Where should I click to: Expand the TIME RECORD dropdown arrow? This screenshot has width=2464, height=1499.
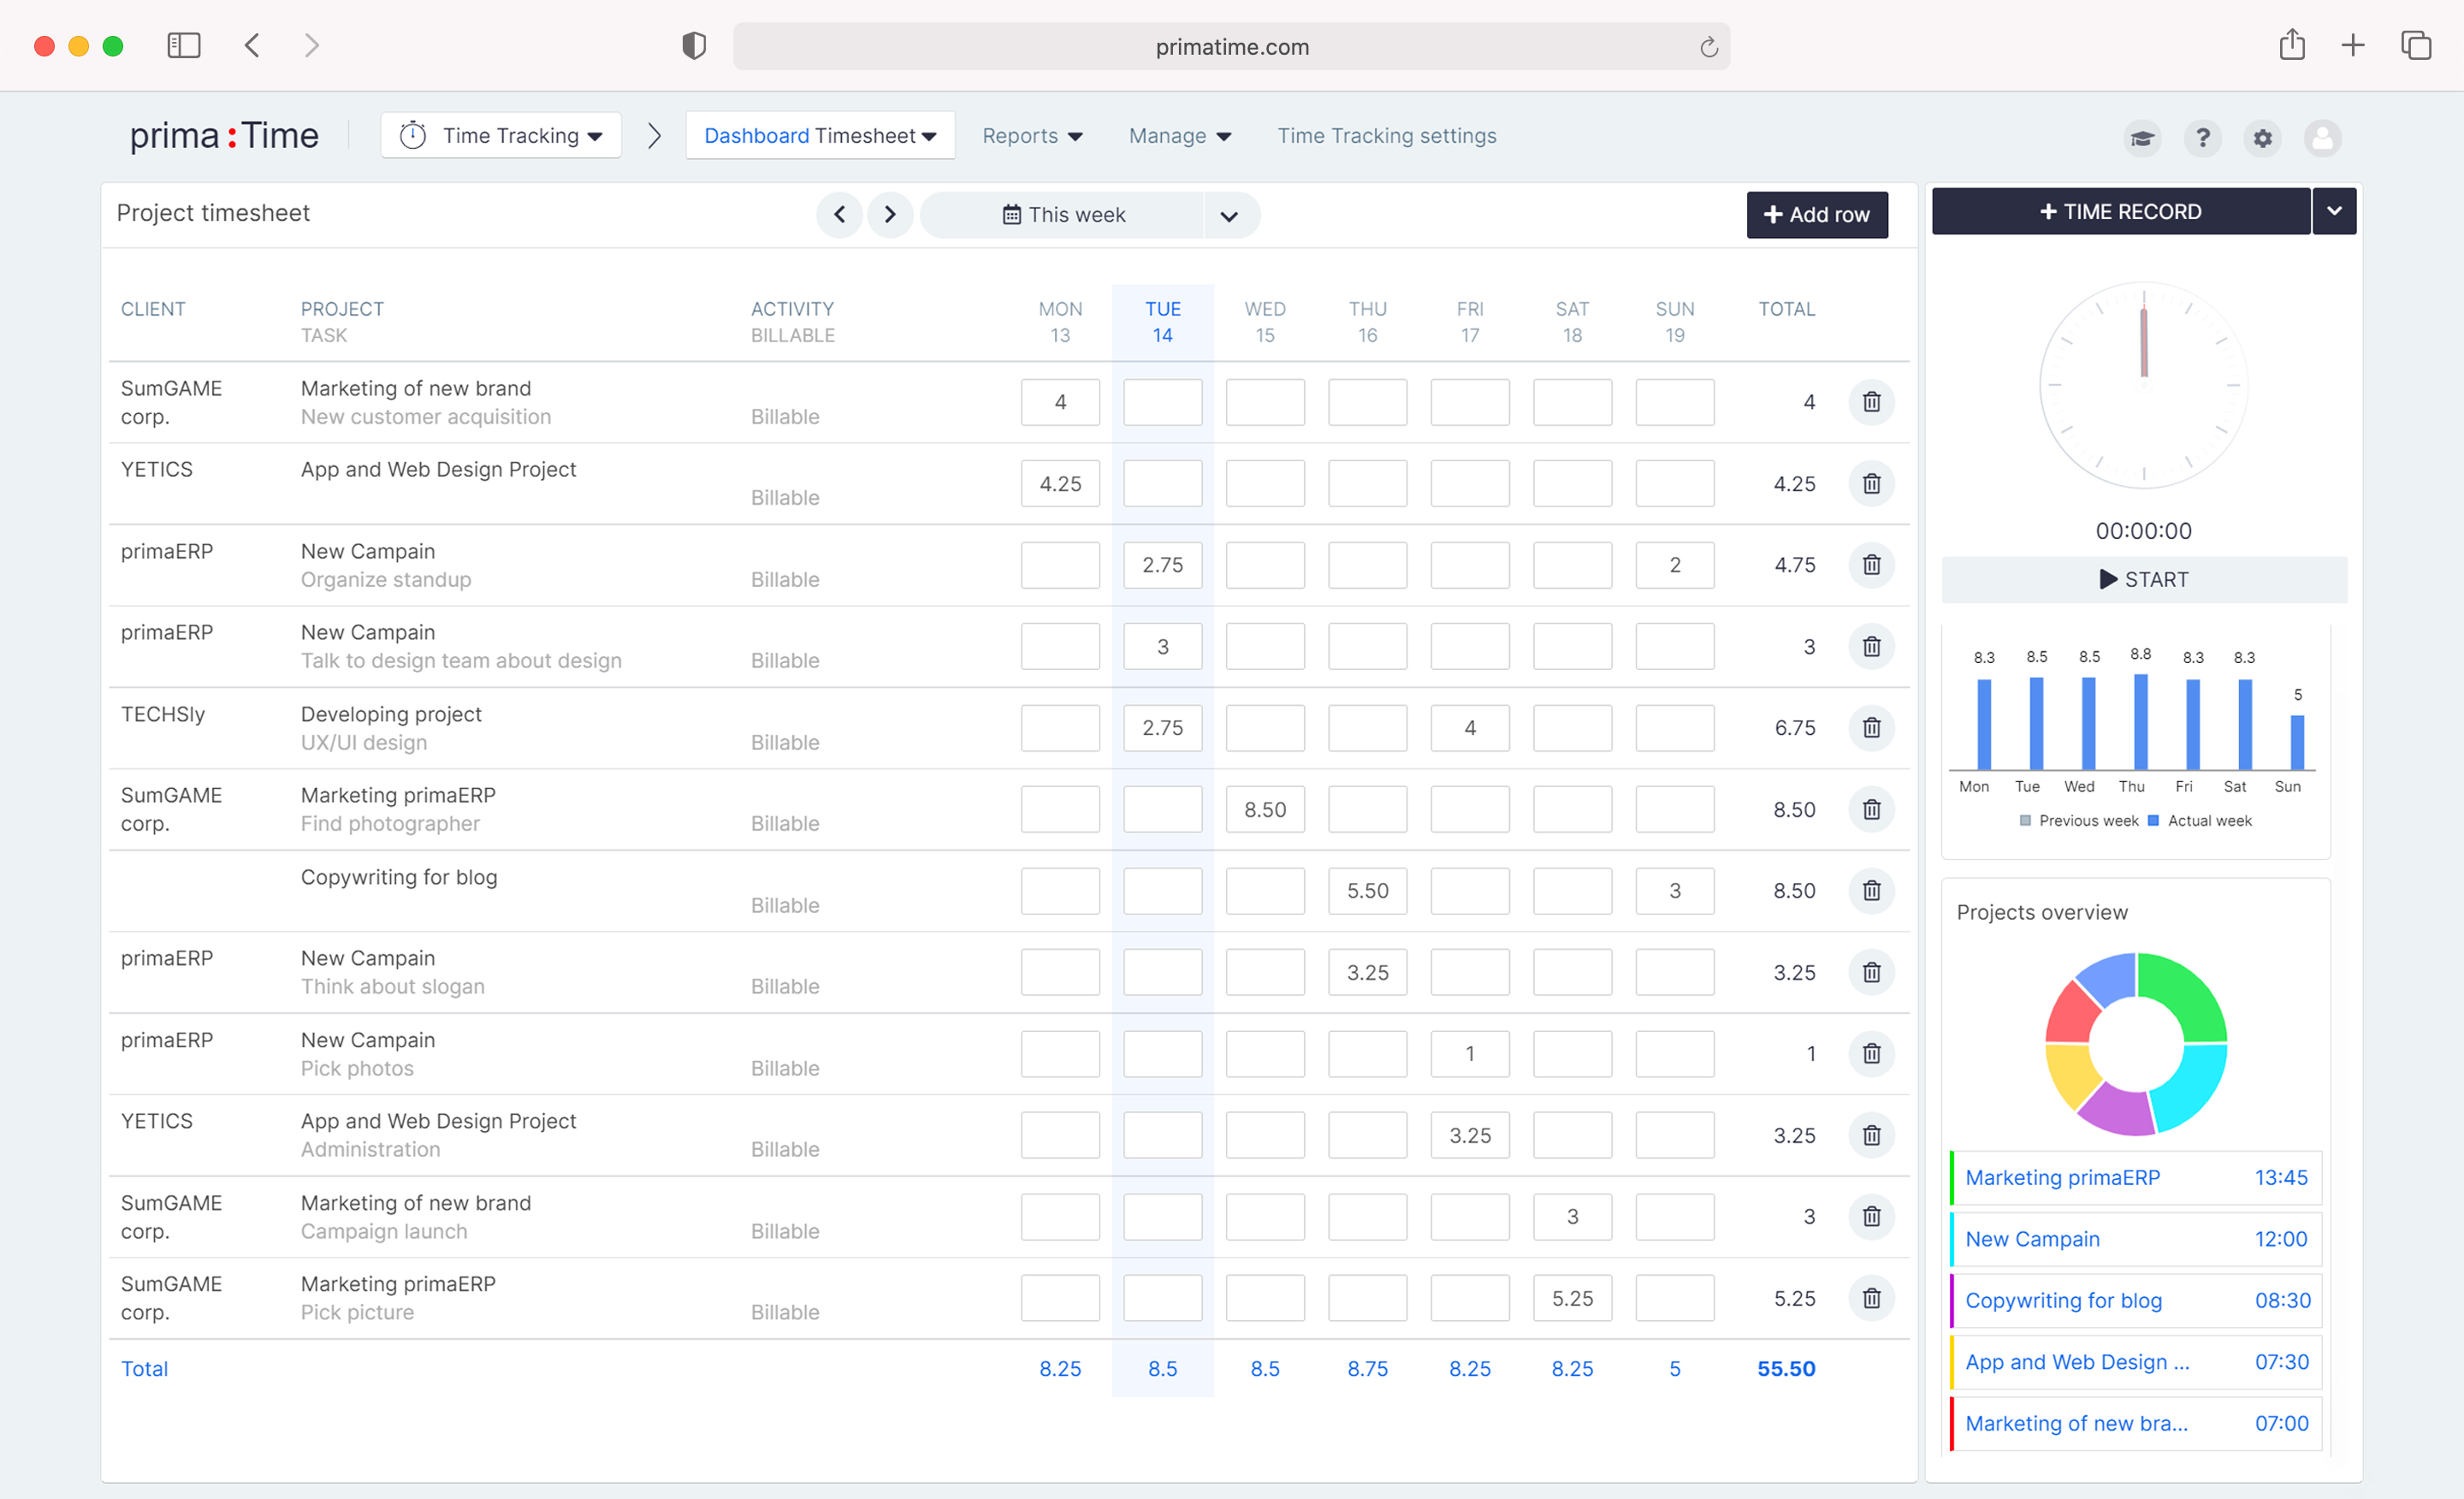[x=2334, y=212]
